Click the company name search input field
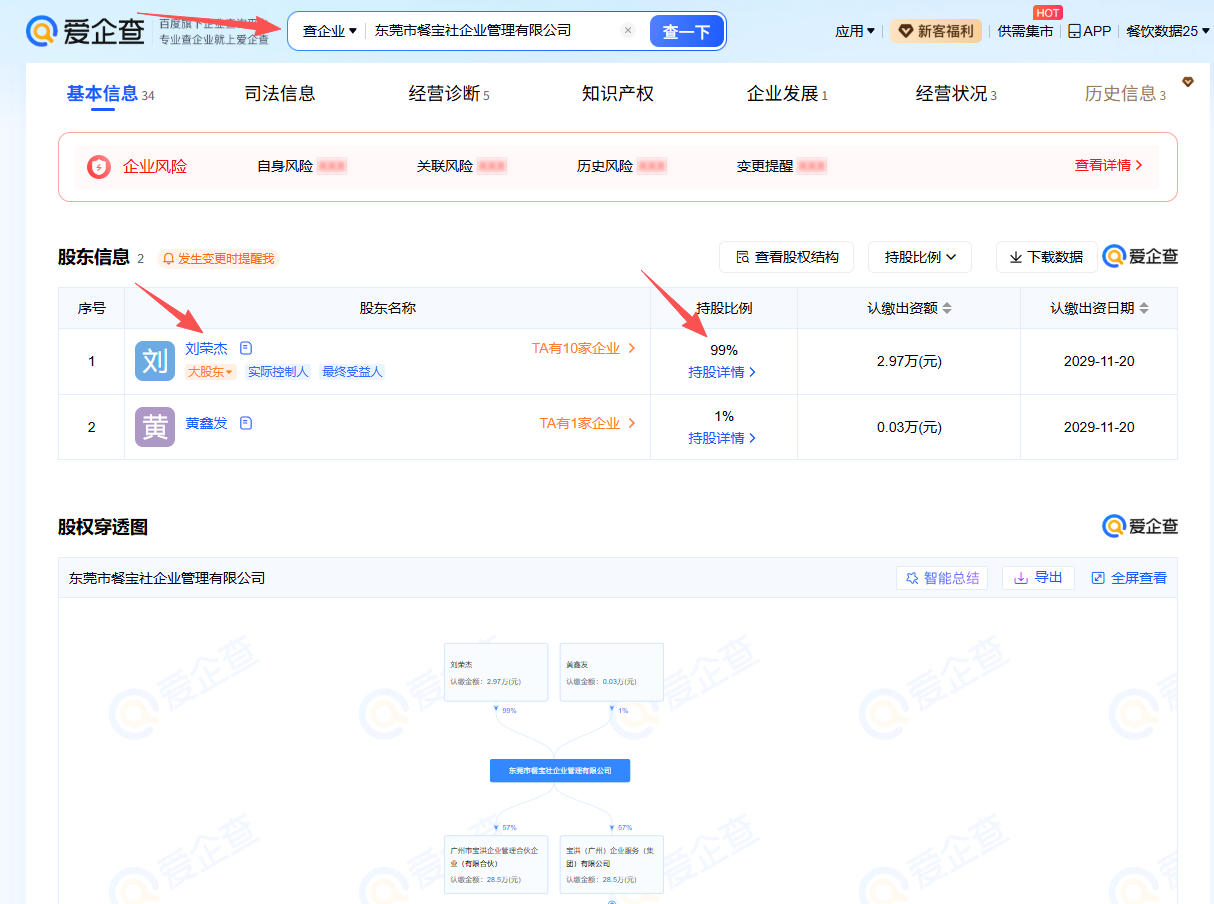The image size is (1214, 904). (x=494, y=31)
